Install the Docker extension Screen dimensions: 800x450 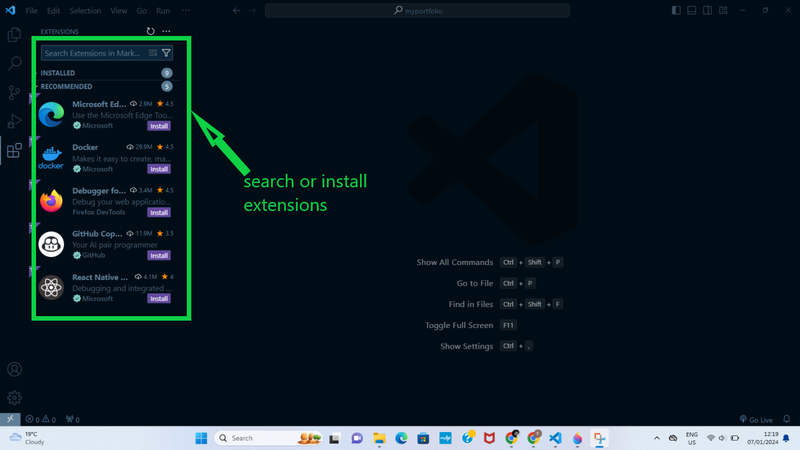click(x=159, y=169)
